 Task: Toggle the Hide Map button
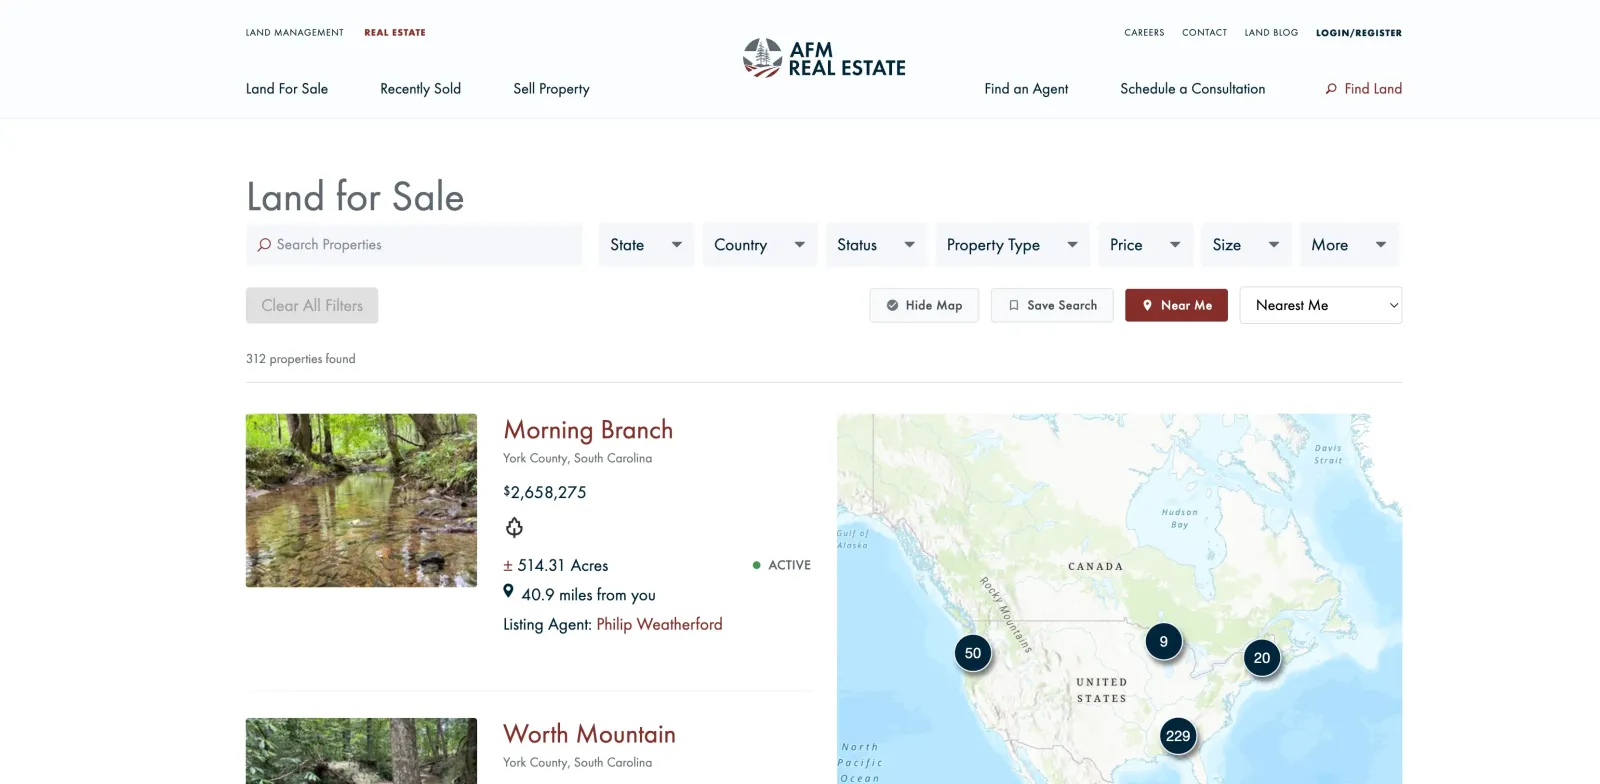tap(924, 305)
